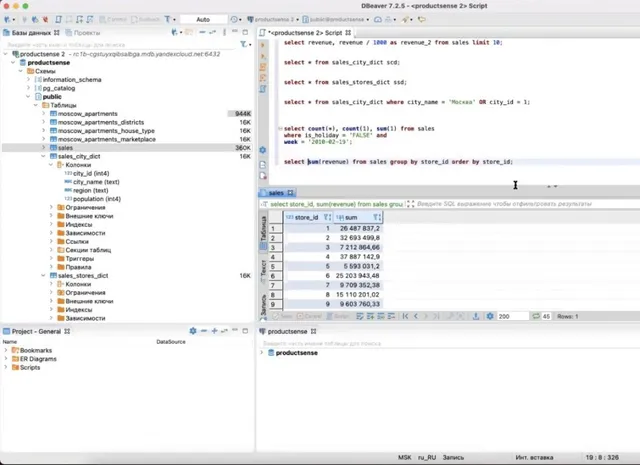Click execute script icon in editor sidebar
640x465 pixels.
tap(263, 67)
